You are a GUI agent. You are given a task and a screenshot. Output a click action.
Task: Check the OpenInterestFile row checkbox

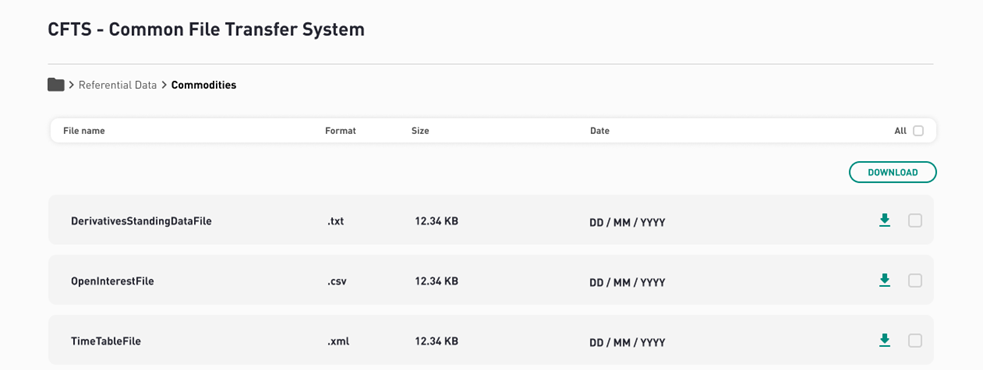tap(915, 280)
